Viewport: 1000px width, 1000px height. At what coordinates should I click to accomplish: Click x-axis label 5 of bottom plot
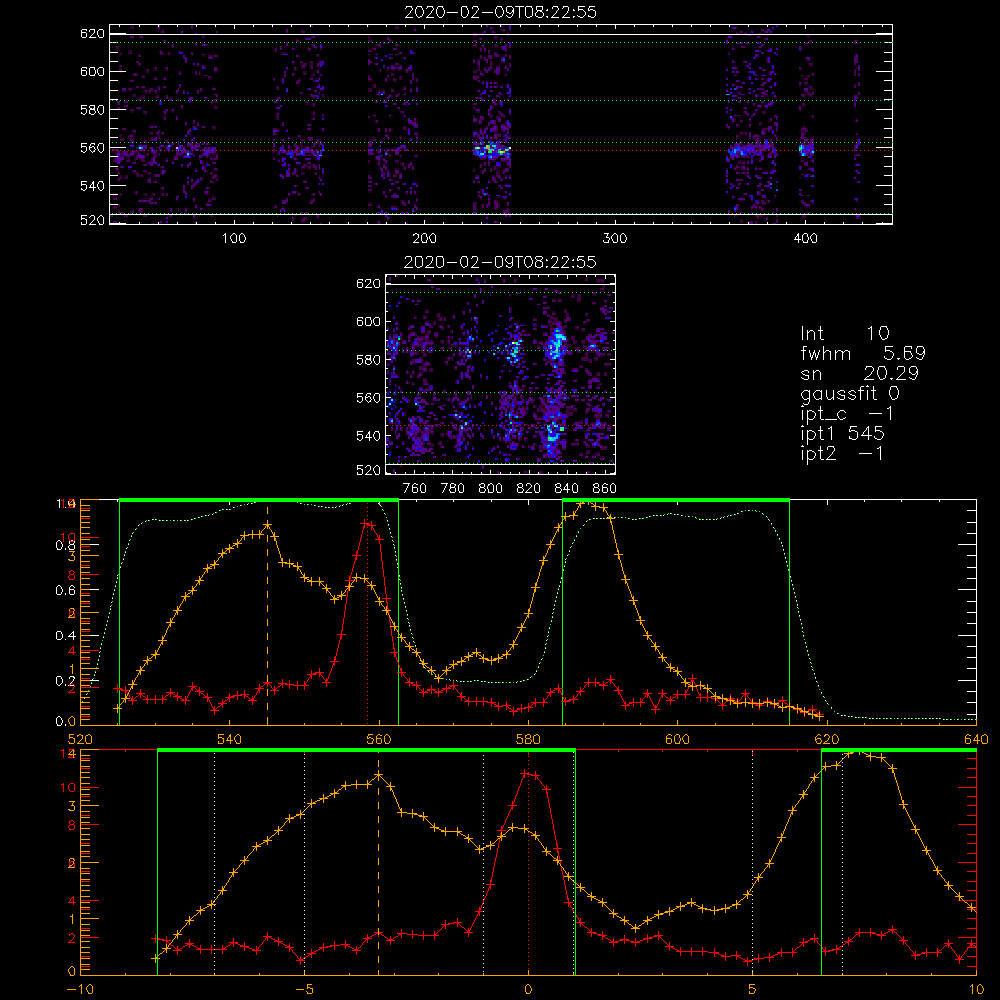pyautogui.click(x=753, y=989)
